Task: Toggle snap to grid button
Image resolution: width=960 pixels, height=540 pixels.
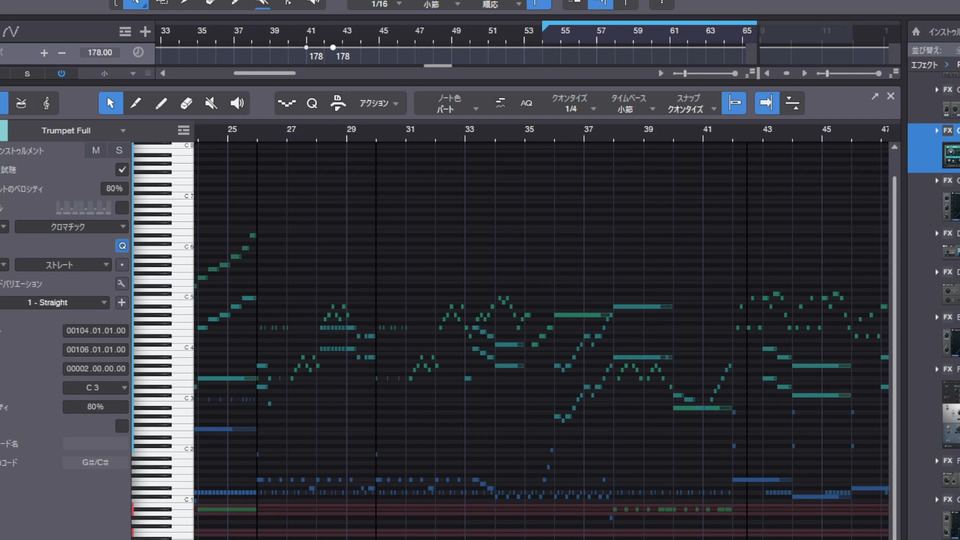Action: coord(734,103)
